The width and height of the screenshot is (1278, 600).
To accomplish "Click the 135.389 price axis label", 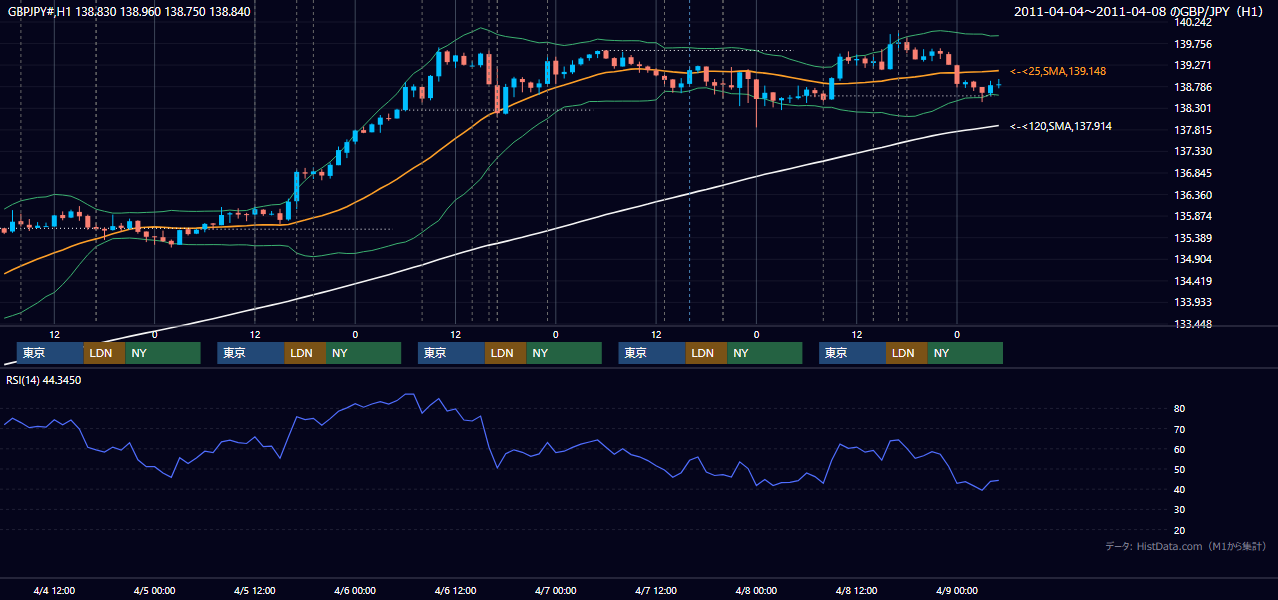I will pyautogui.click(x=1194, y=238).
